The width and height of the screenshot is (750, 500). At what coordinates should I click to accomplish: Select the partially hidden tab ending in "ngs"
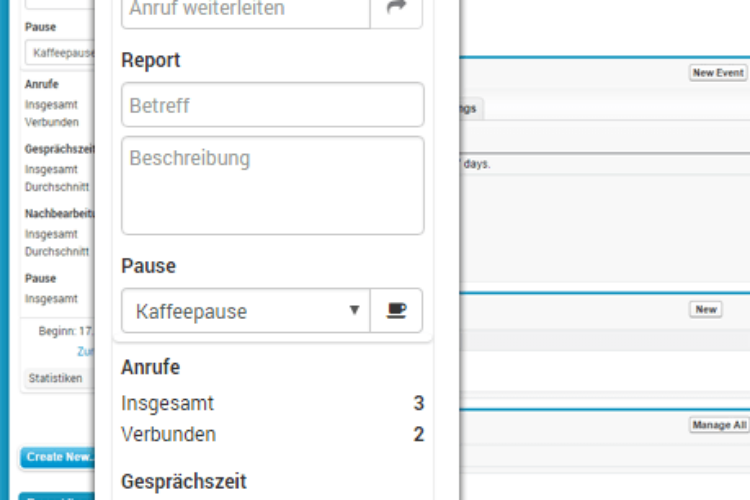[471, 109]
